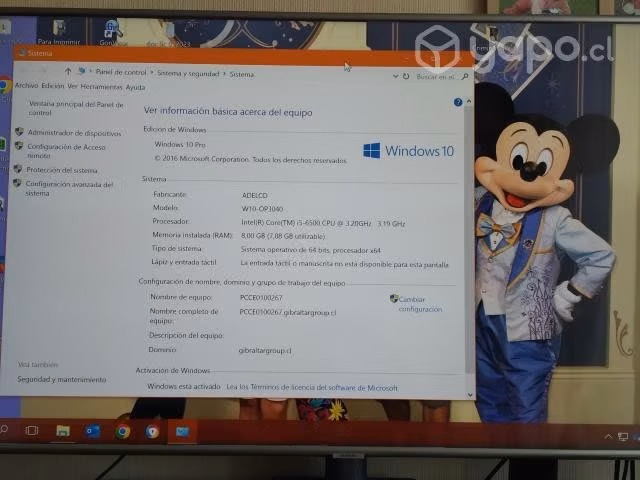The width and height of the screenshot is (640, 480).
Task: Click the shield icon next to Cambiar configuración
Action: (x=393, y=298)
